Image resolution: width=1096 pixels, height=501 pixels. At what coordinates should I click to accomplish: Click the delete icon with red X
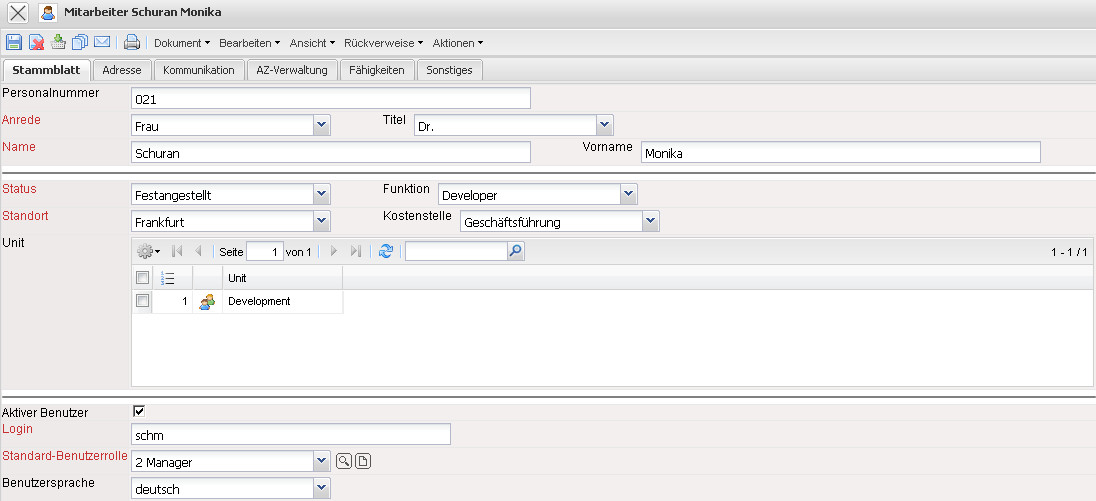36,43
